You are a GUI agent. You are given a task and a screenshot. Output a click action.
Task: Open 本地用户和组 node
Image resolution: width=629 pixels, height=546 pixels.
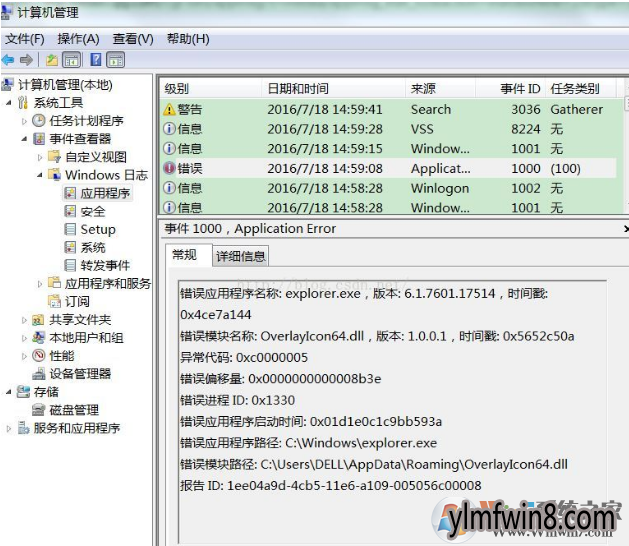pos(86,338)
